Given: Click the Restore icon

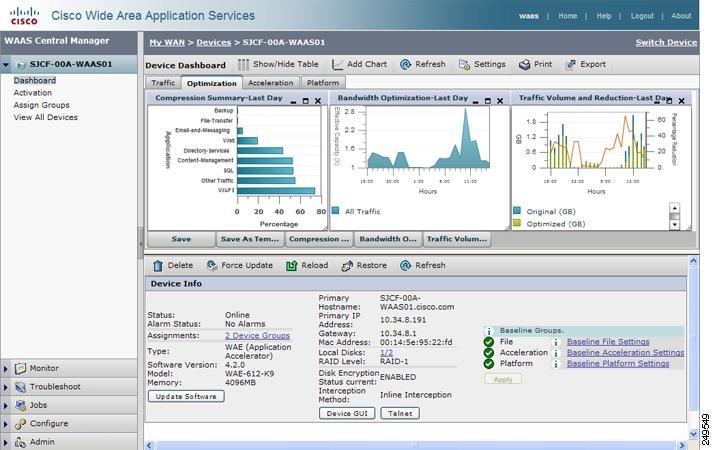Looking at the screenshot, I should click(347, 266).
